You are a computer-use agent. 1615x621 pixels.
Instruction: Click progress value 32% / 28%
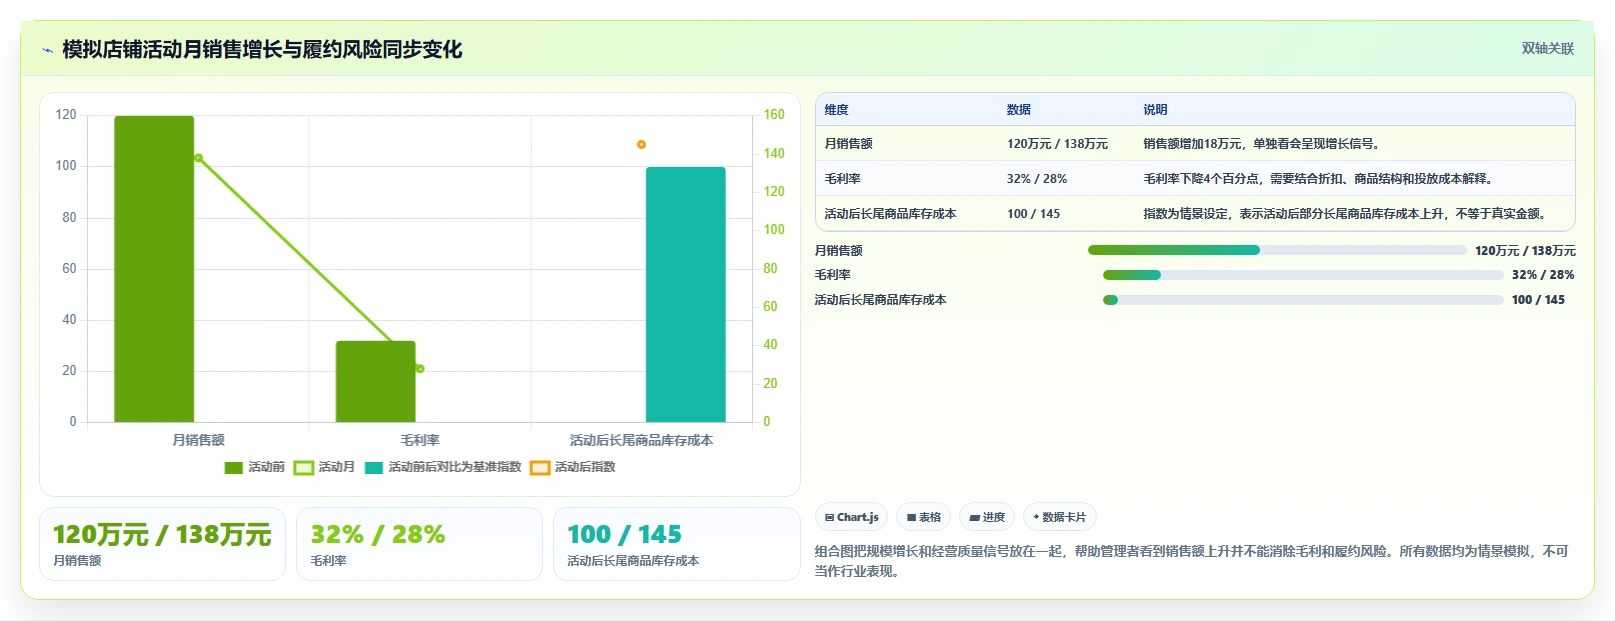(1543, 275)
